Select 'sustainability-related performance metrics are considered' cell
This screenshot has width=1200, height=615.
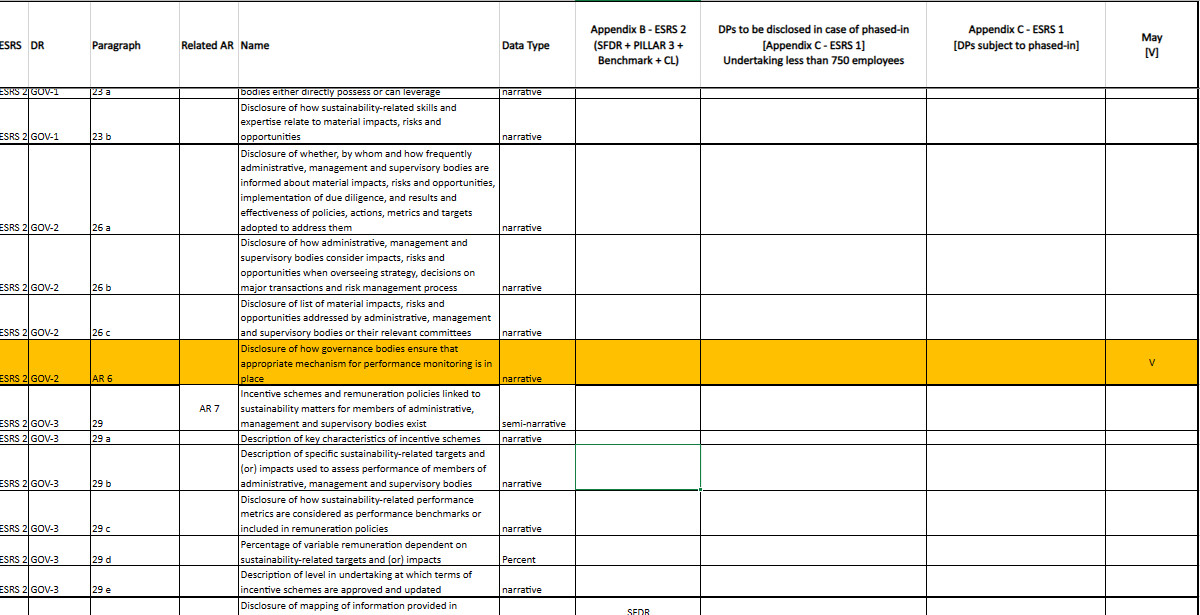coord(368,513)
